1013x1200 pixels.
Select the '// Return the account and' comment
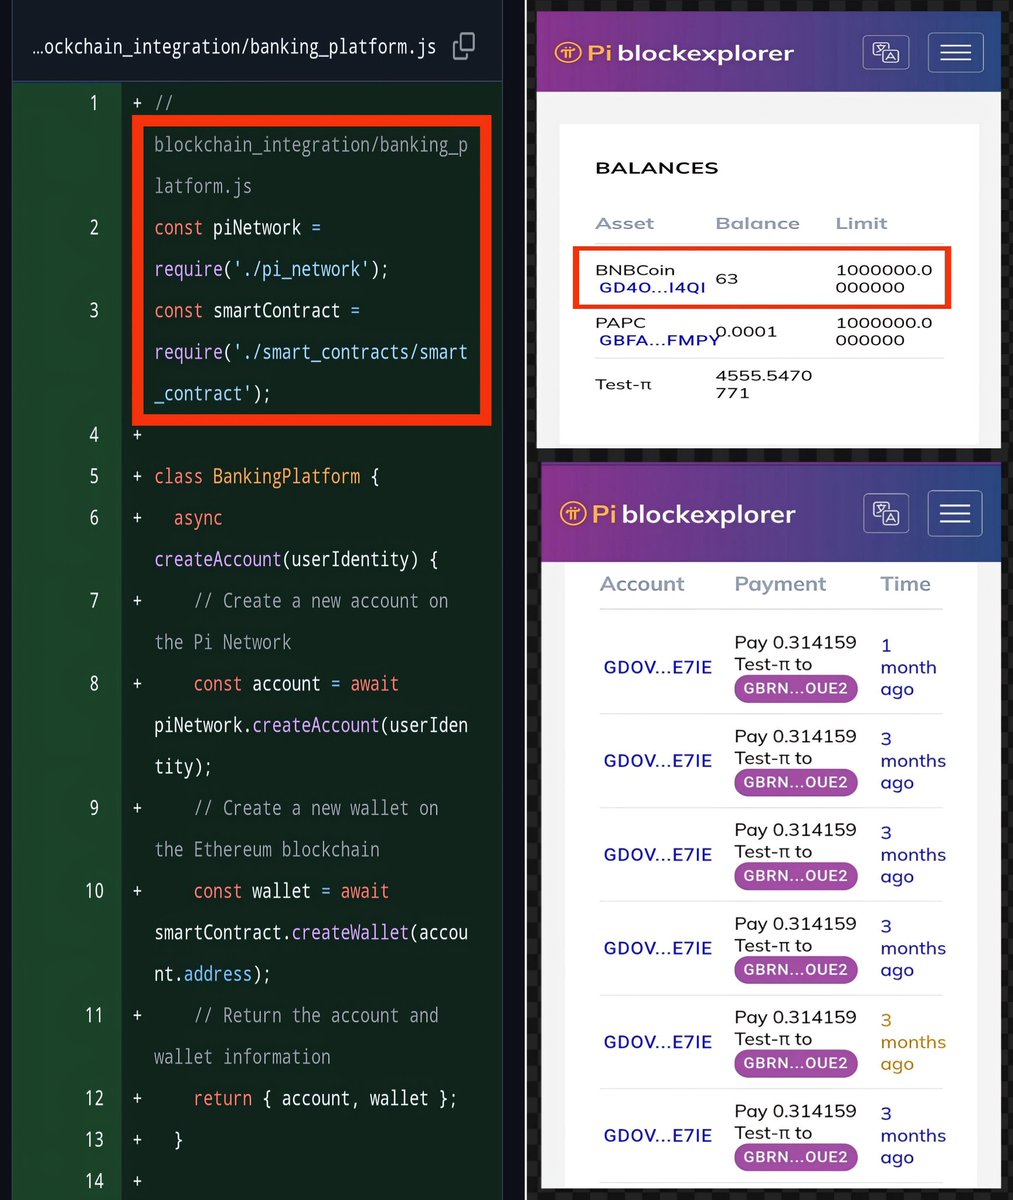316,1016
